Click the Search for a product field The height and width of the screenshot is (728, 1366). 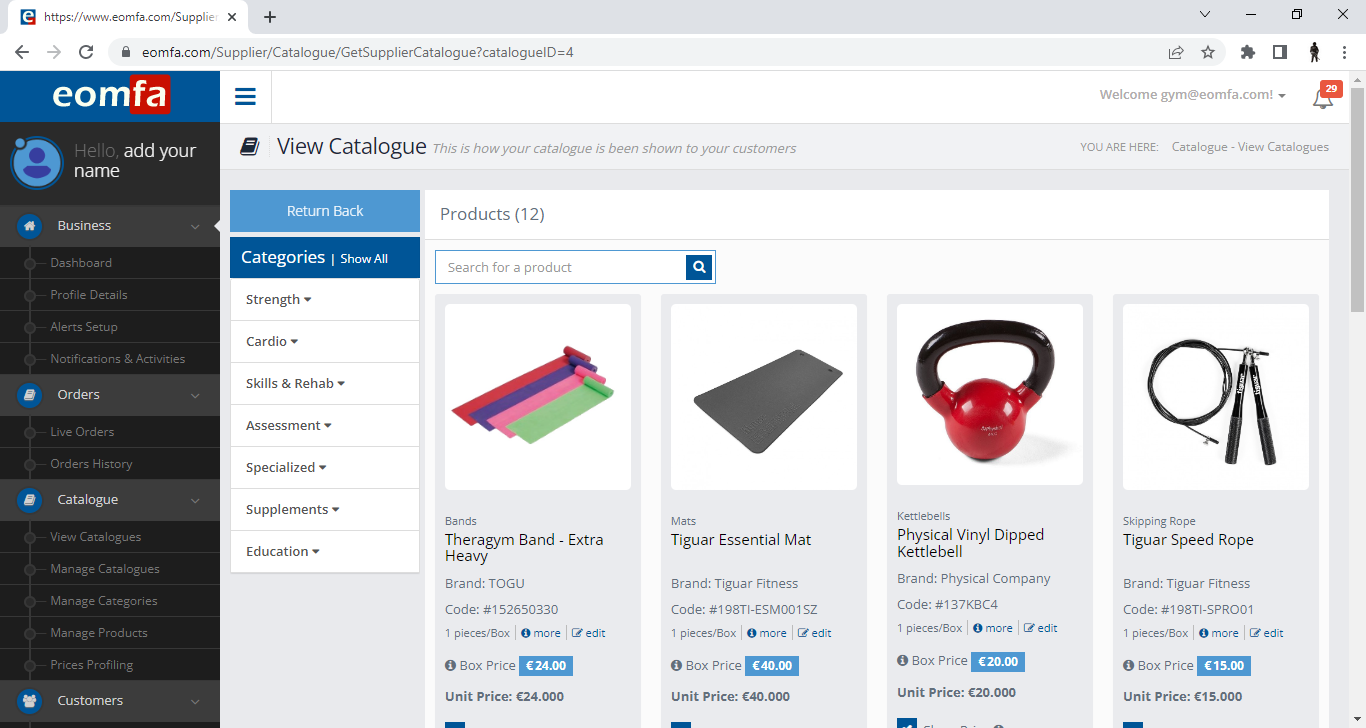tap(561, 267)
